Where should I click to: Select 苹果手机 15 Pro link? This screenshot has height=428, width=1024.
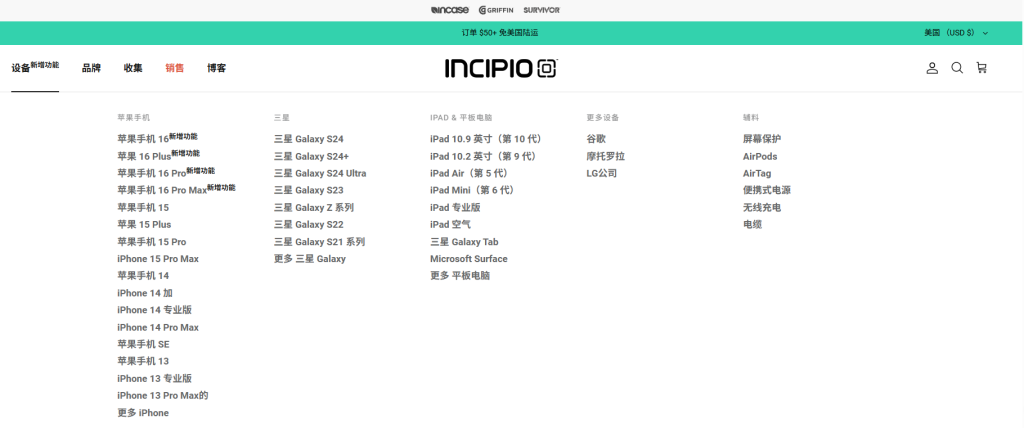tap(152, 242)
